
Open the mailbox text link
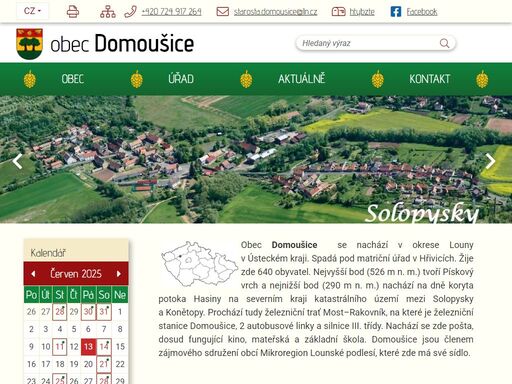362,12
